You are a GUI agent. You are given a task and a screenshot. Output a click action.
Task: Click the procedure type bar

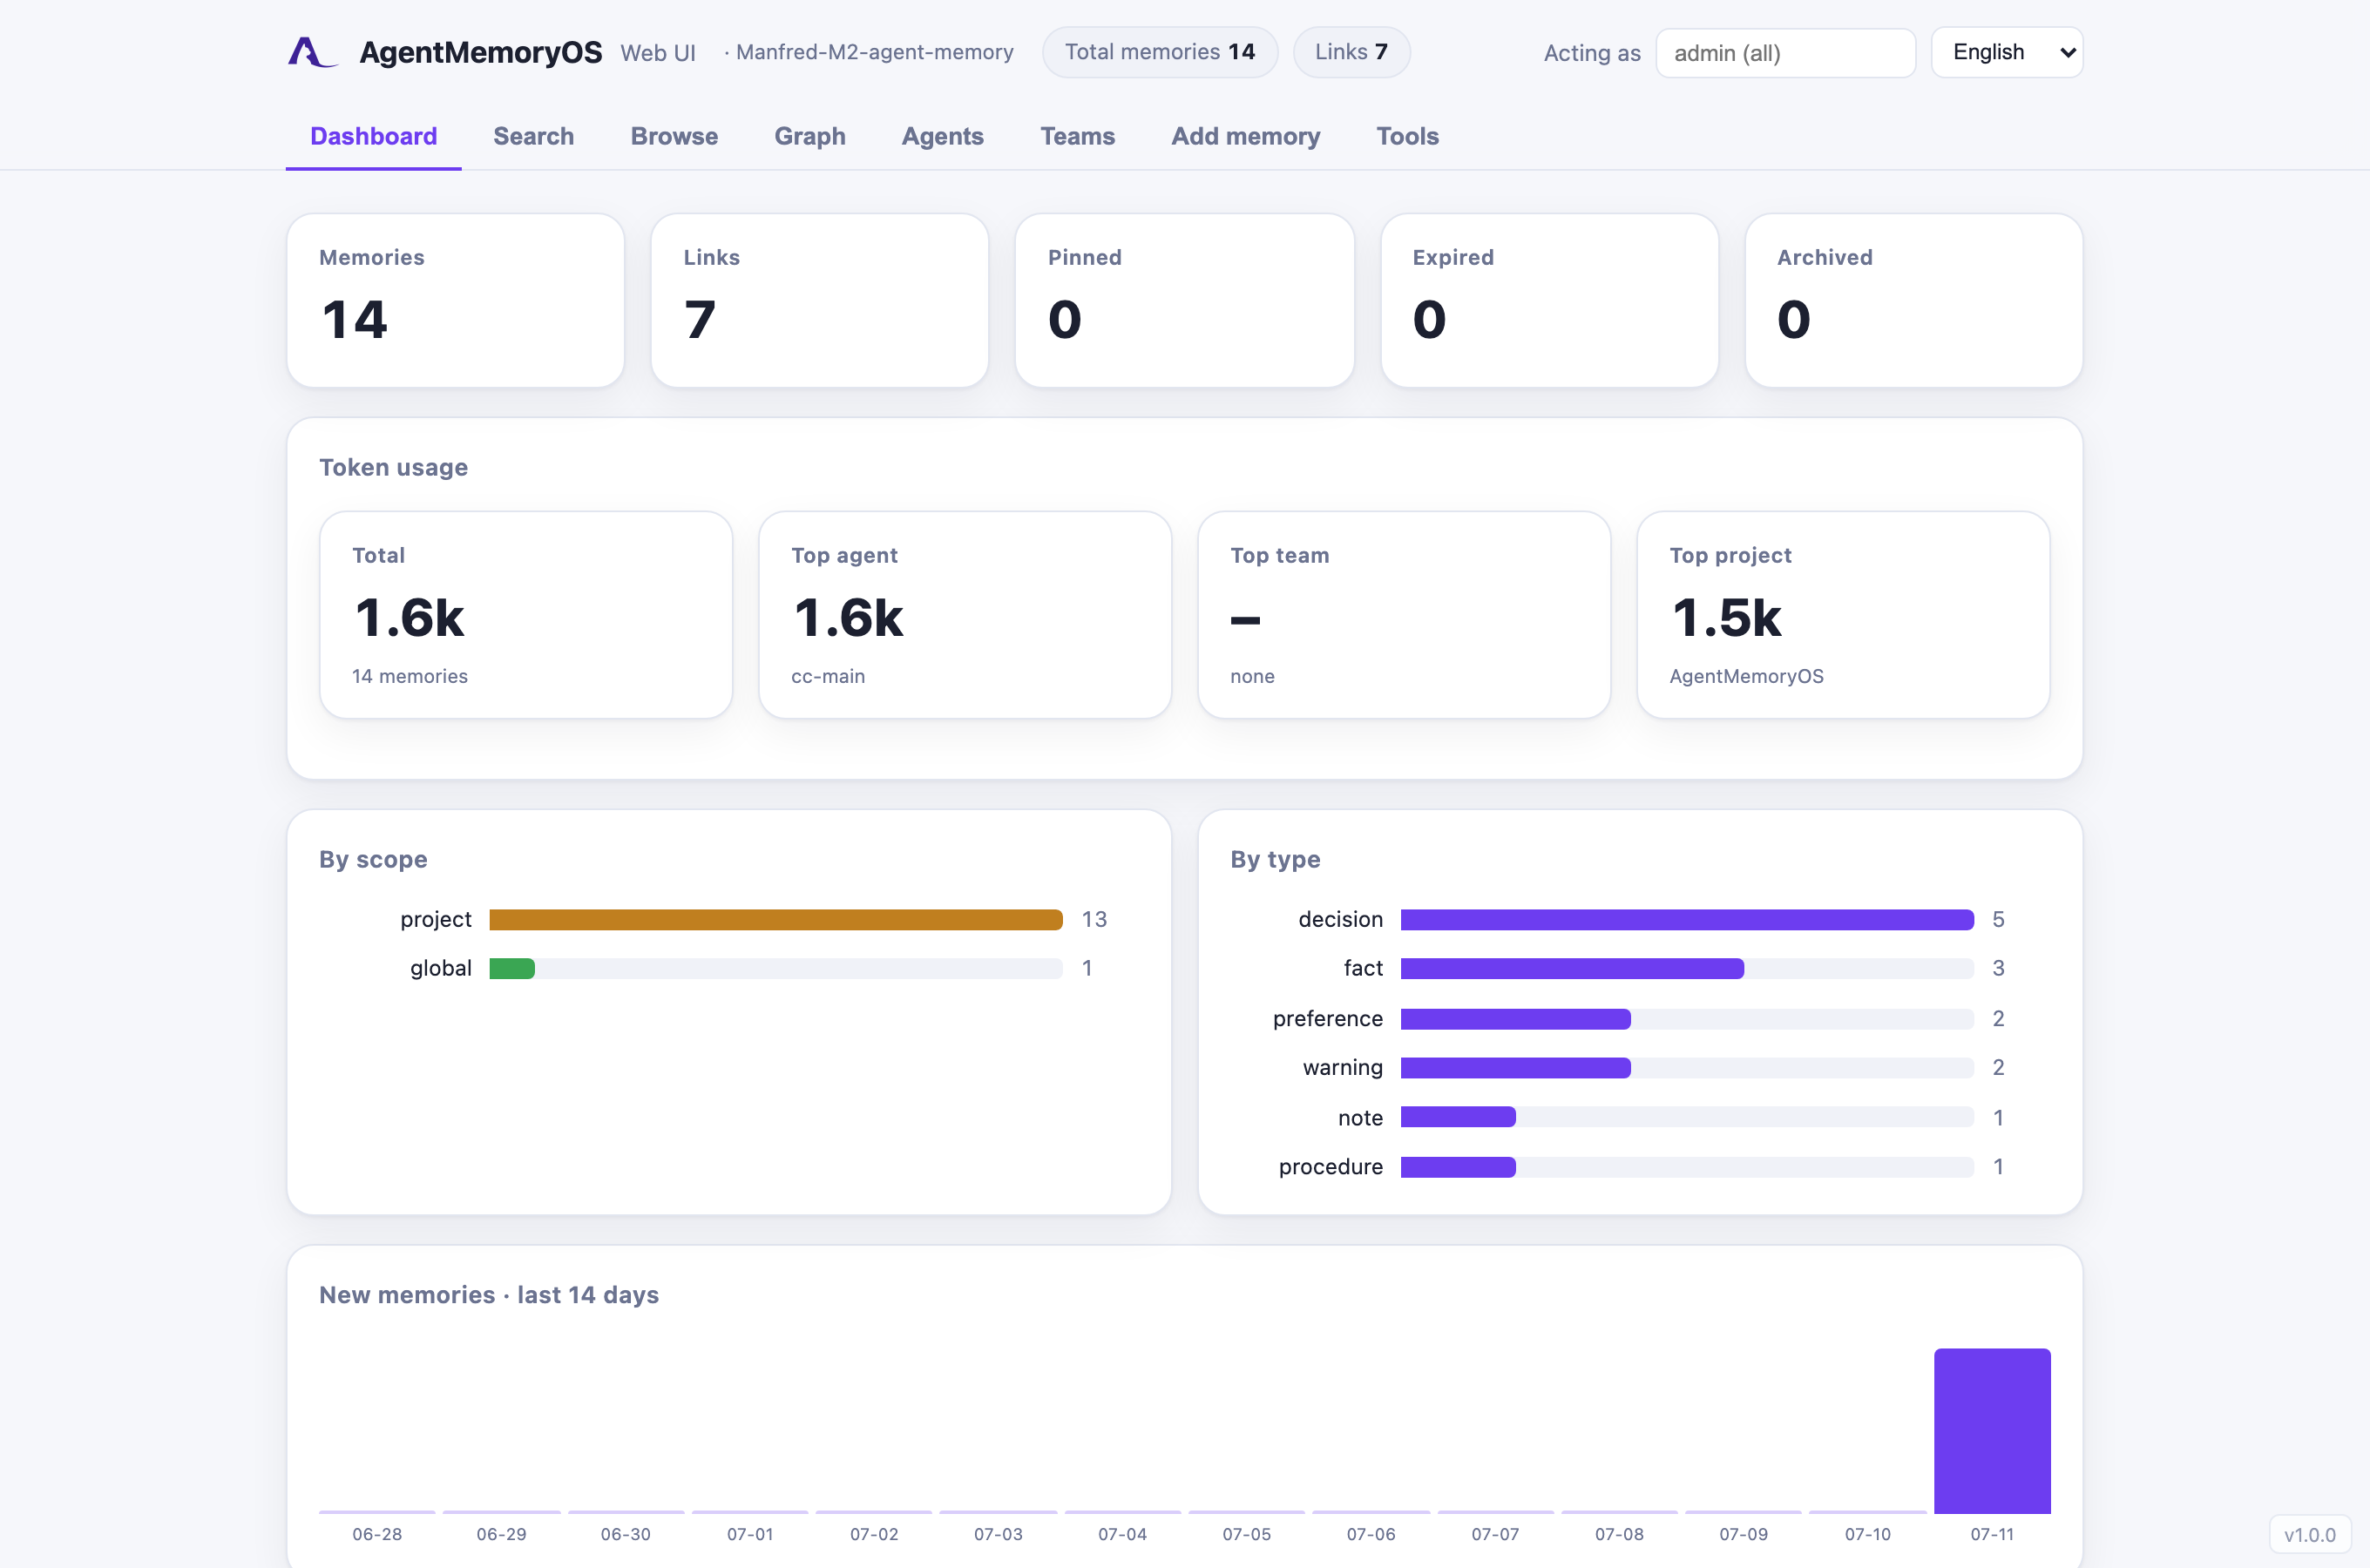tap(1457, 1166)
